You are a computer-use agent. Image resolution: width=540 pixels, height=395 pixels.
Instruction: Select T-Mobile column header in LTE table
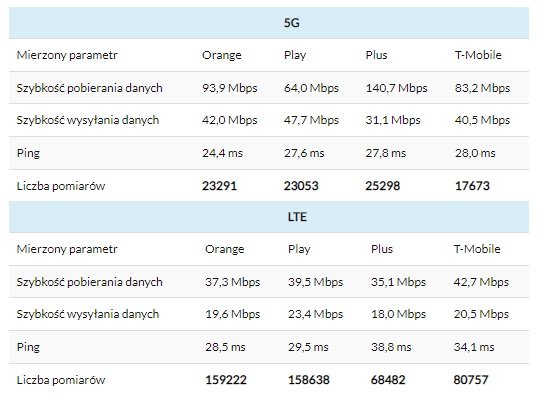[x=477, y=249]
